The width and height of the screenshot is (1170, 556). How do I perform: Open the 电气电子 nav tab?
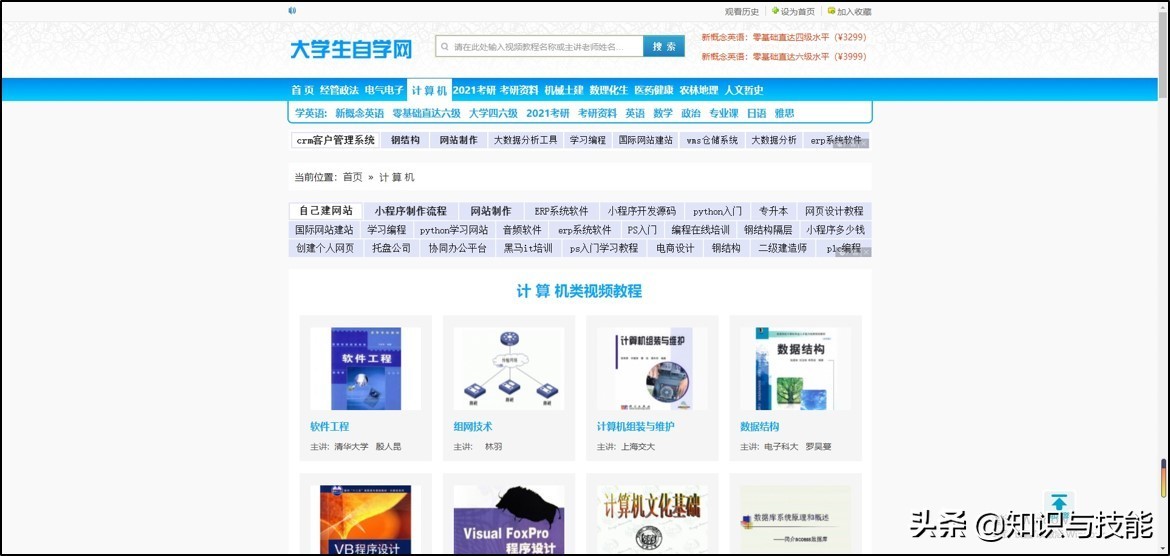pyautogui.click(x=384, y=90)
